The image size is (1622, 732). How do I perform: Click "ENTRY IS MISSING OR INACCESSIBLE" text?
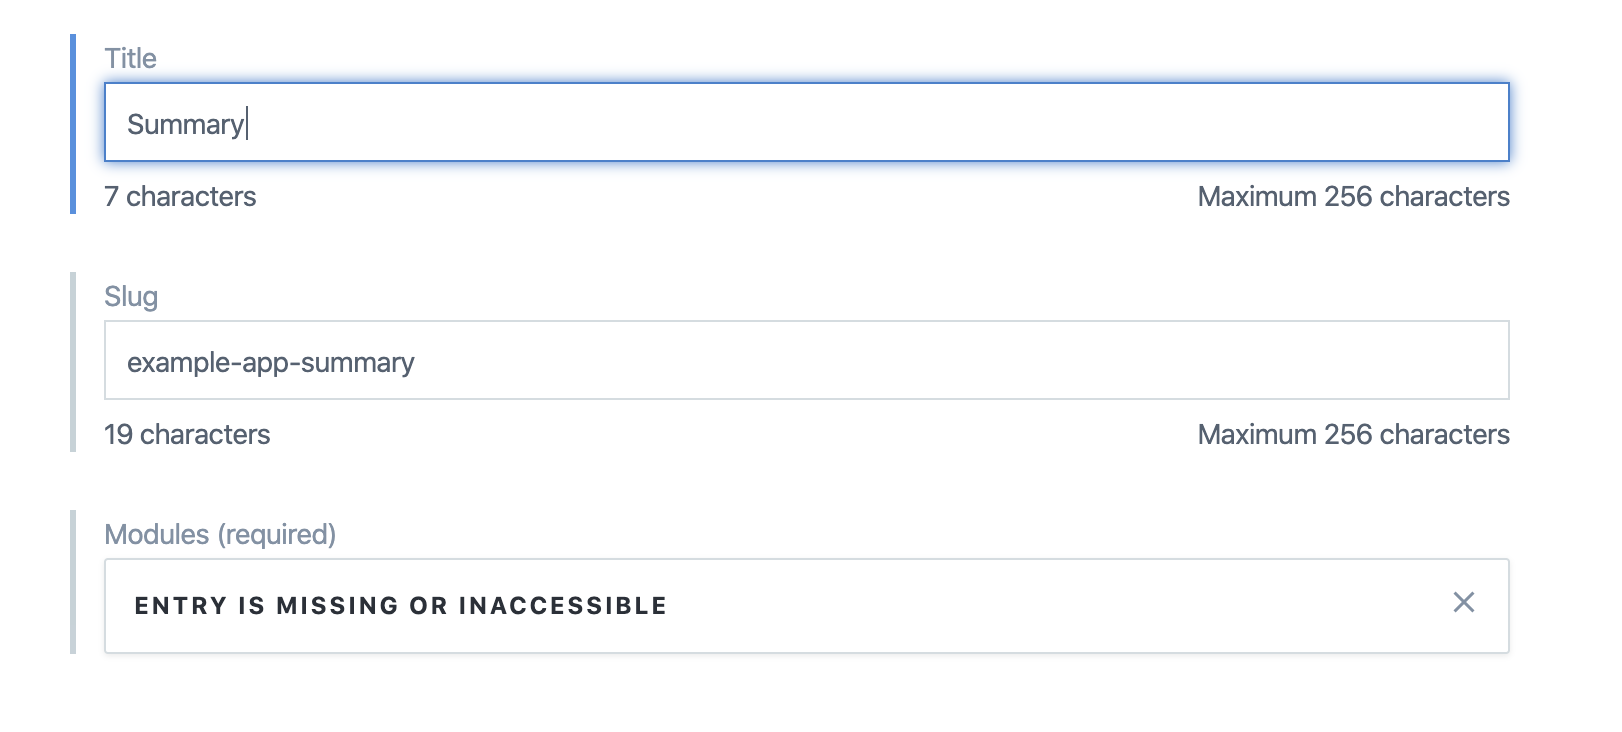[400, 606]
